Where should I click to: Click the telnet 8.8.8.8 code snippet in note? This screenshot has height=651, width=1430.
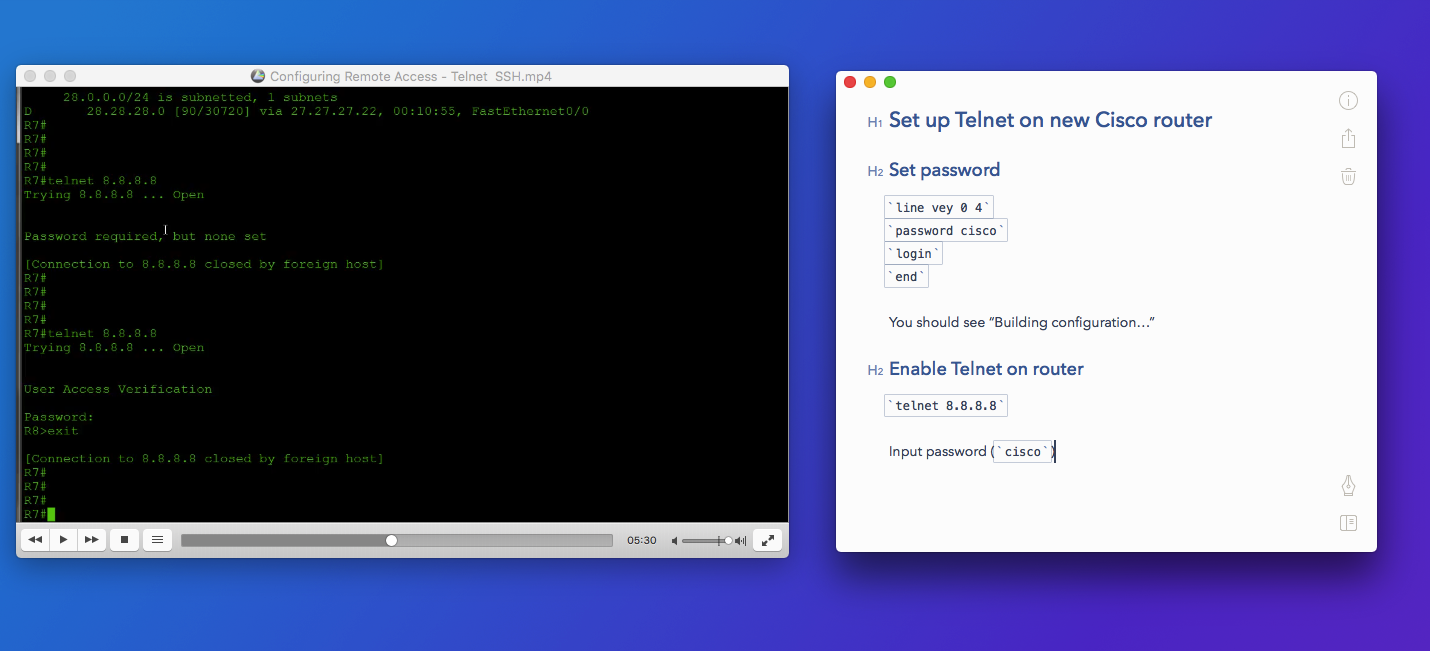point(946,406)
